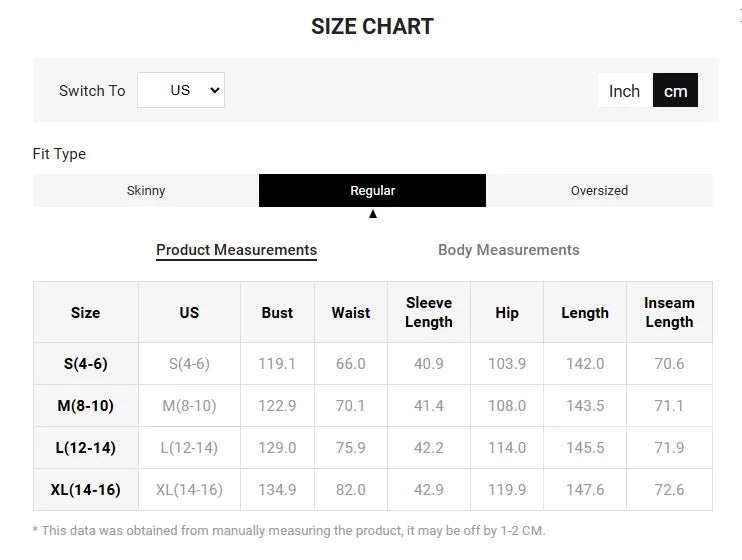Switch units to cm
Image resolution: width=742 pixels, height=560 pixels.
point(676,91)
